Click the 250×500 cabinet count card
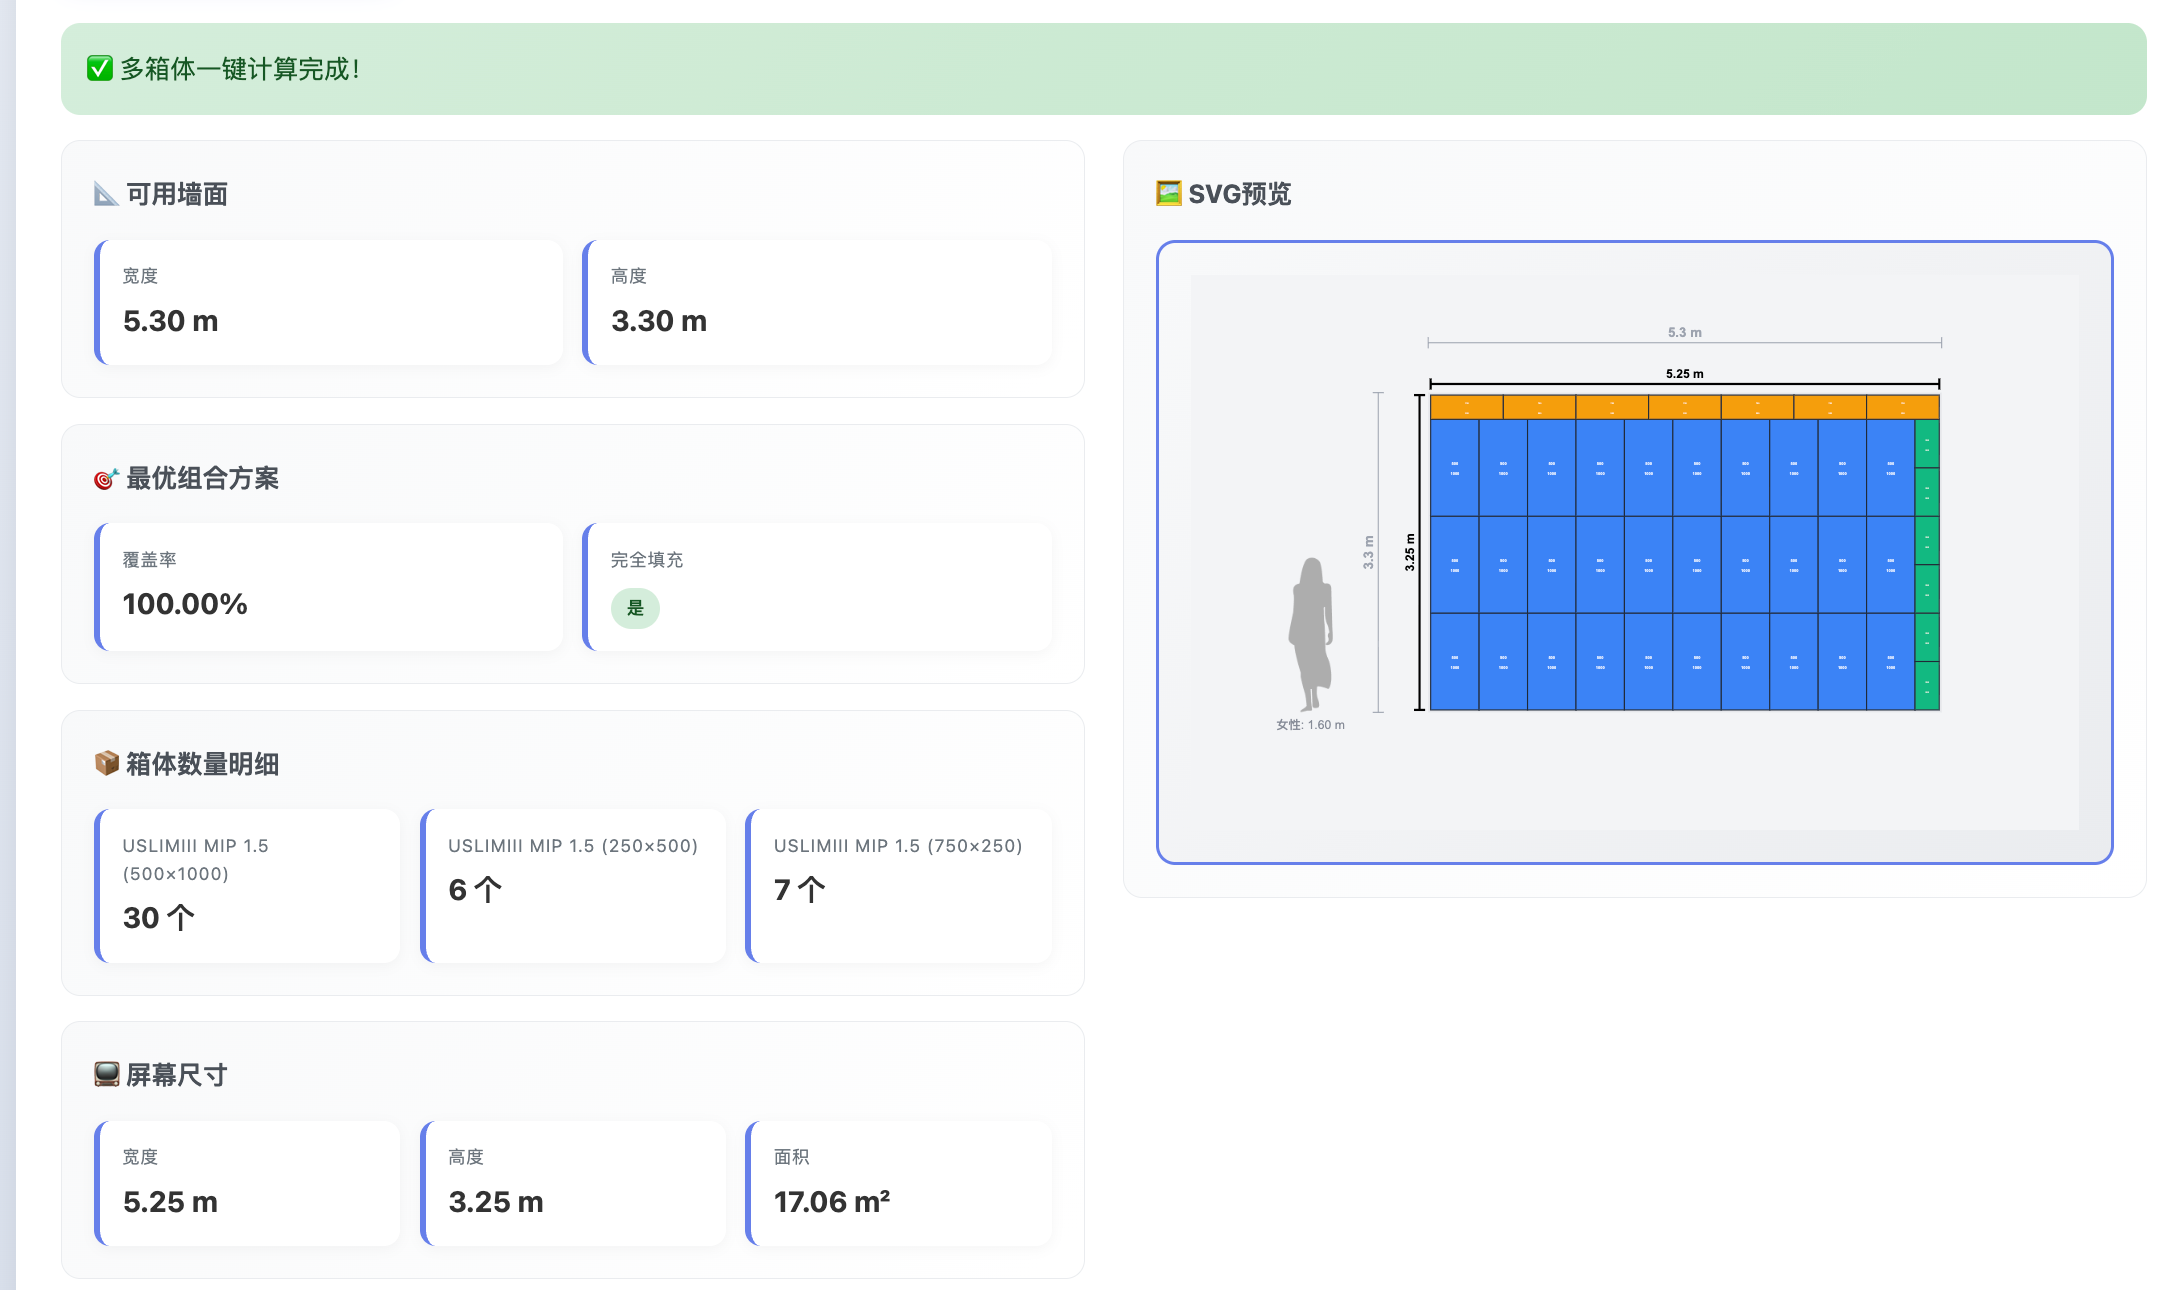Screen dimensions: 2162x1290 pyautogui.click(x=574, y=885)
